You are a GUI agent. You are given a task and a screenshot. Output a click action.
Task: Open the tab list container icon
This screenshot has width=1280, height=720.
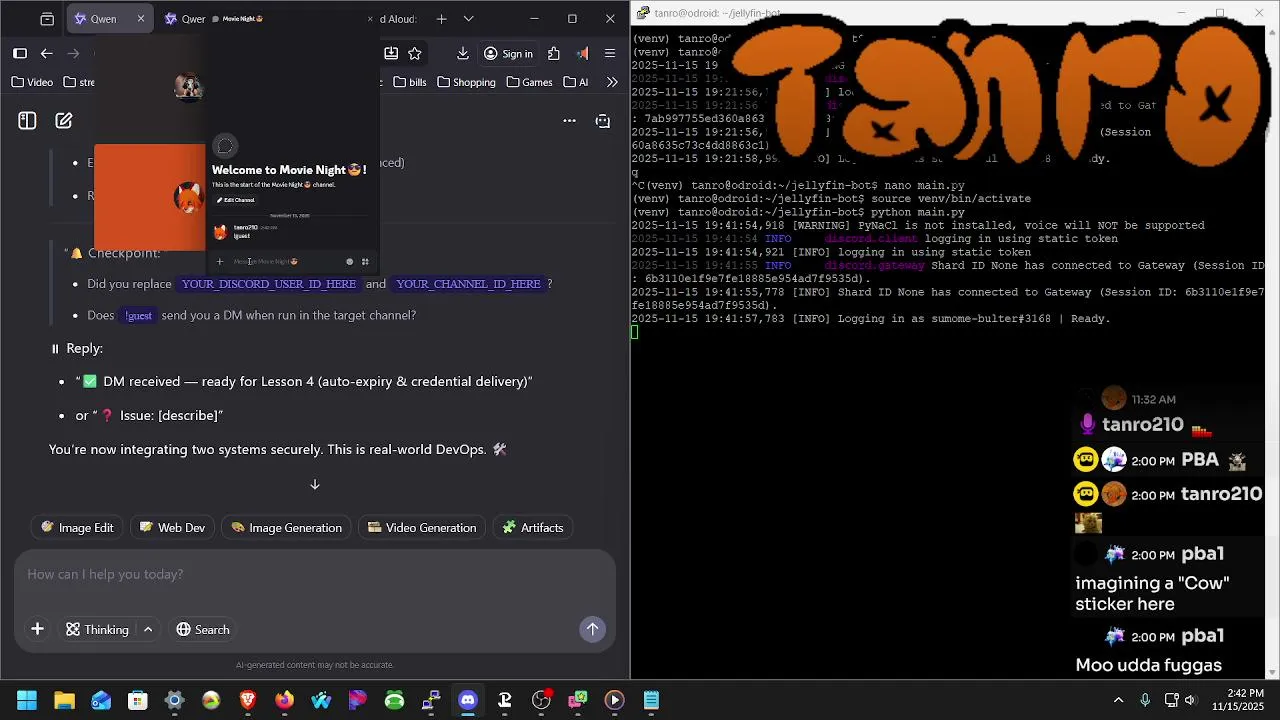[x=47, y=19]
